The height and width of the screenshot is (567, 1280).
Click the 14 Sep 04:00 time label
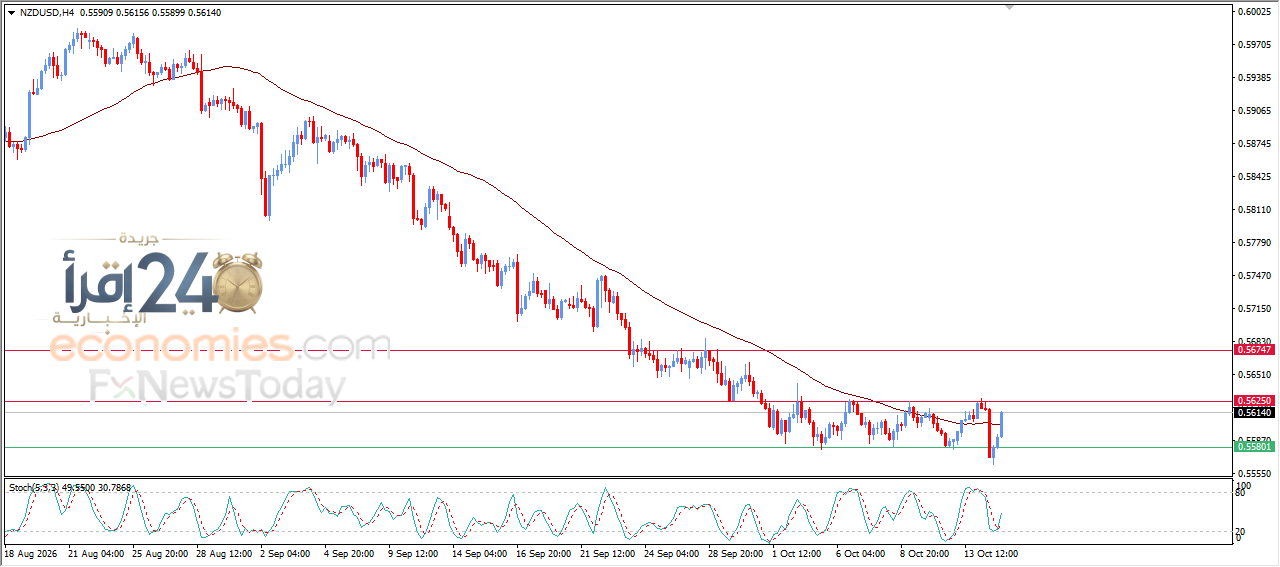(x=481, y=553)
